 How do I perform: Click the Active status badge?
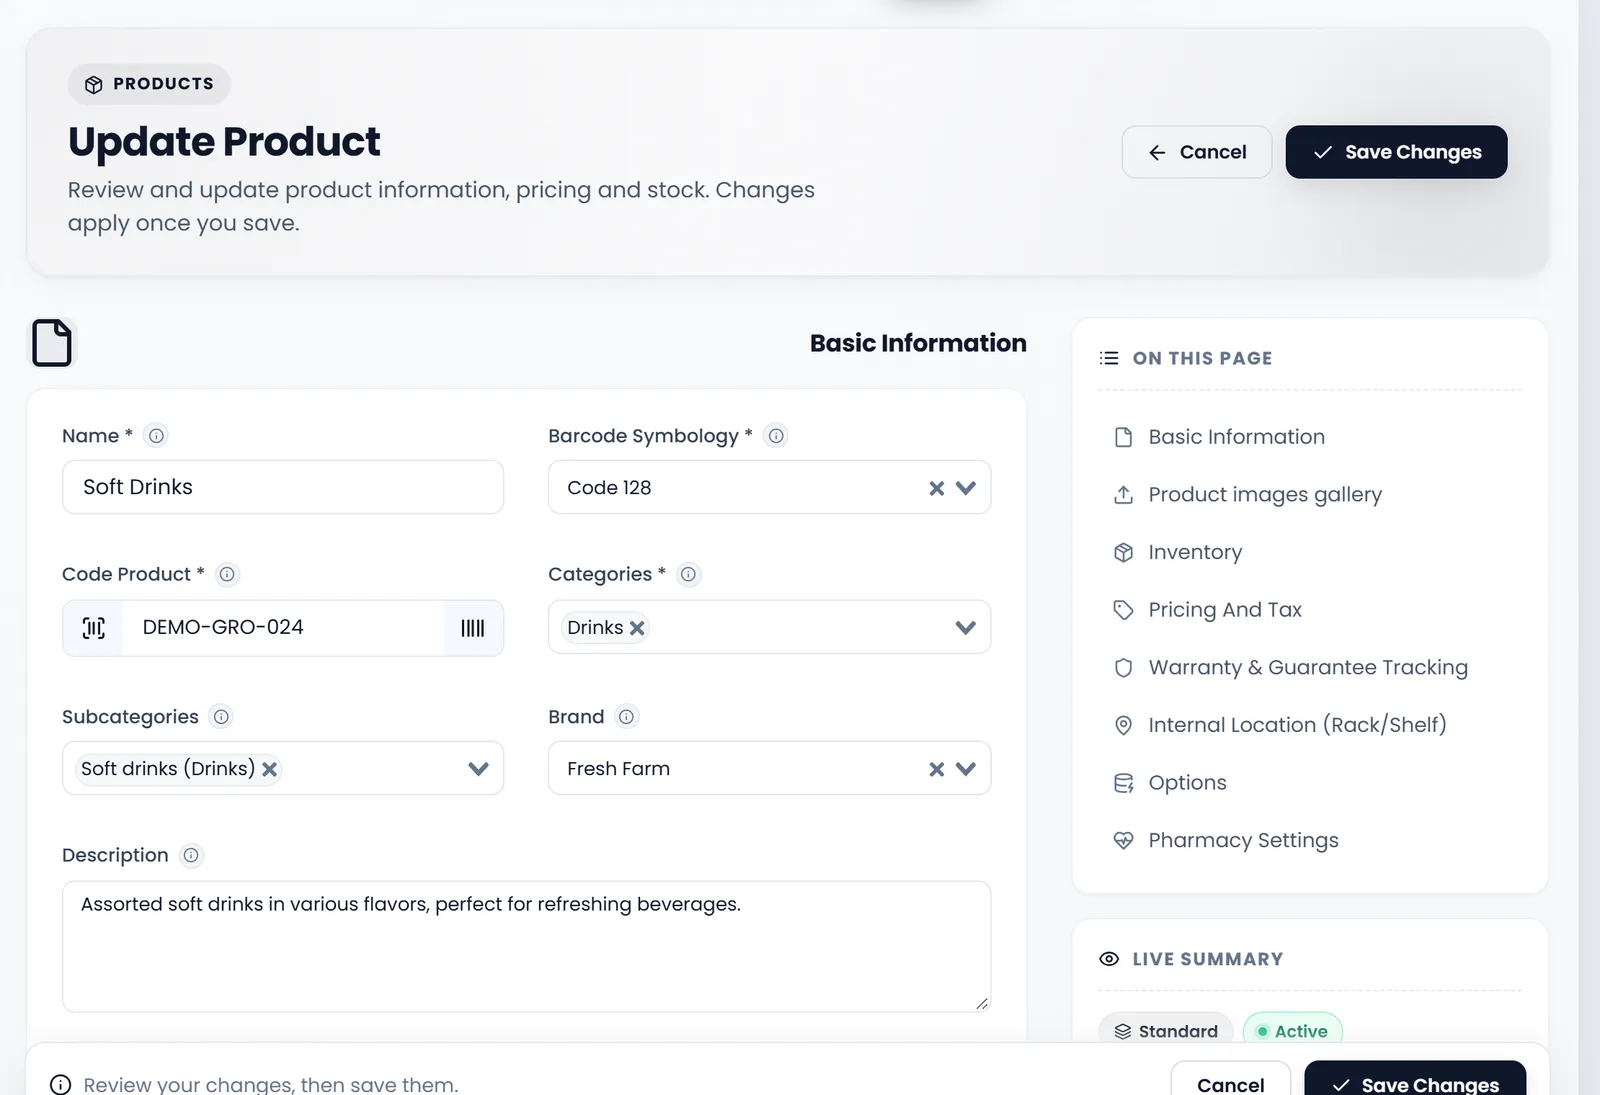[x=1292, y=1030]
